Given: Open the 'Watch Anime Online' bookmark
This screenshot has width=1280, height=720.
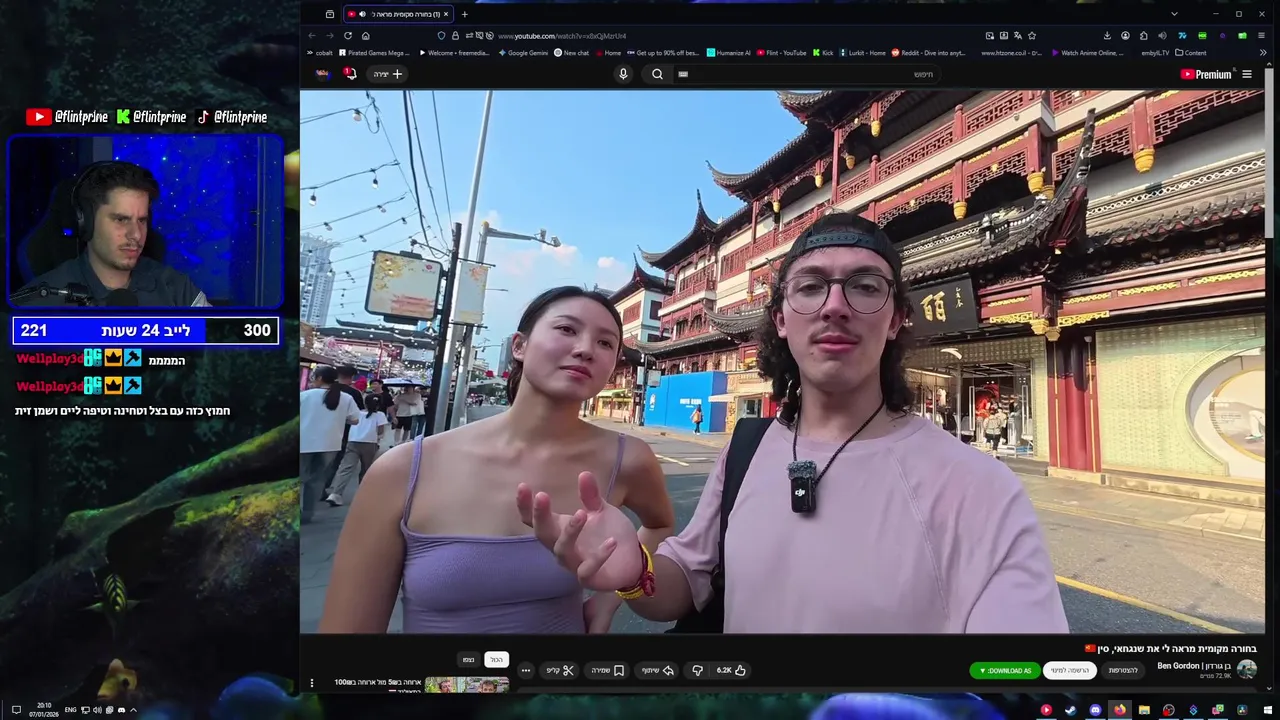Looking at the screenshot, I should click(1087, 53).
